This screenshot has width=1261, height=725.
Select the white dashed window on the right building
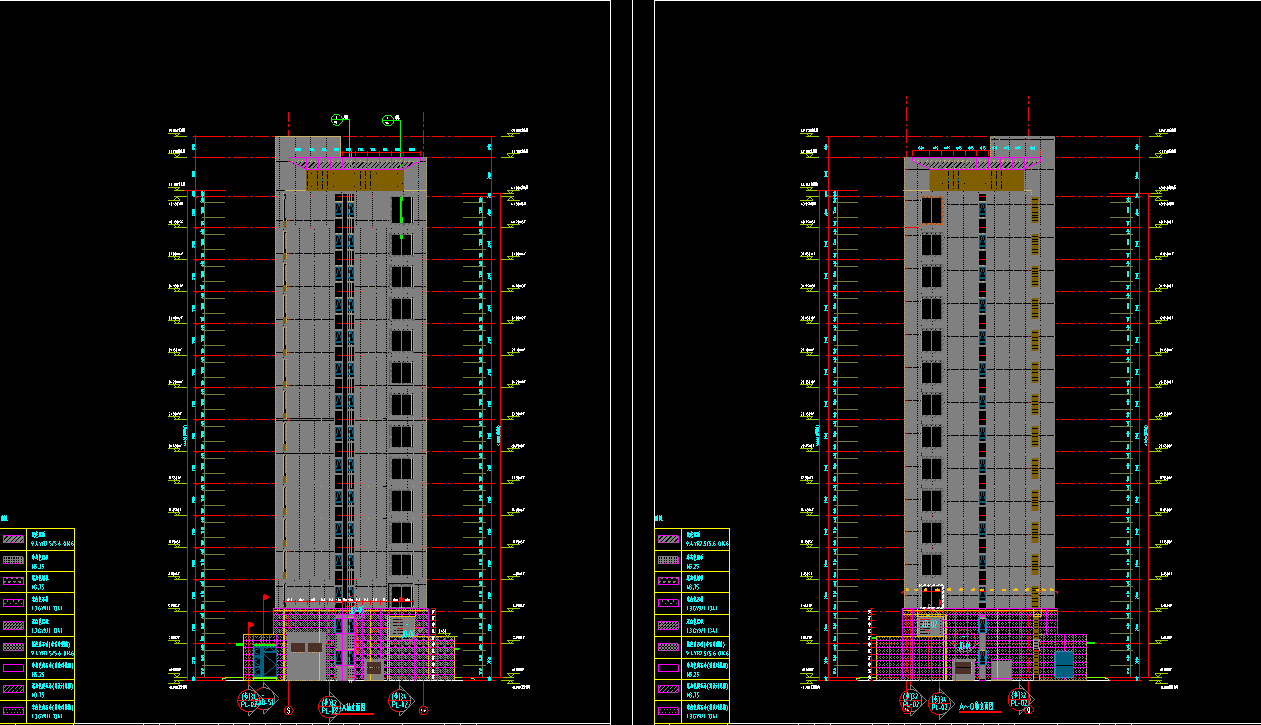pos(932,596)
